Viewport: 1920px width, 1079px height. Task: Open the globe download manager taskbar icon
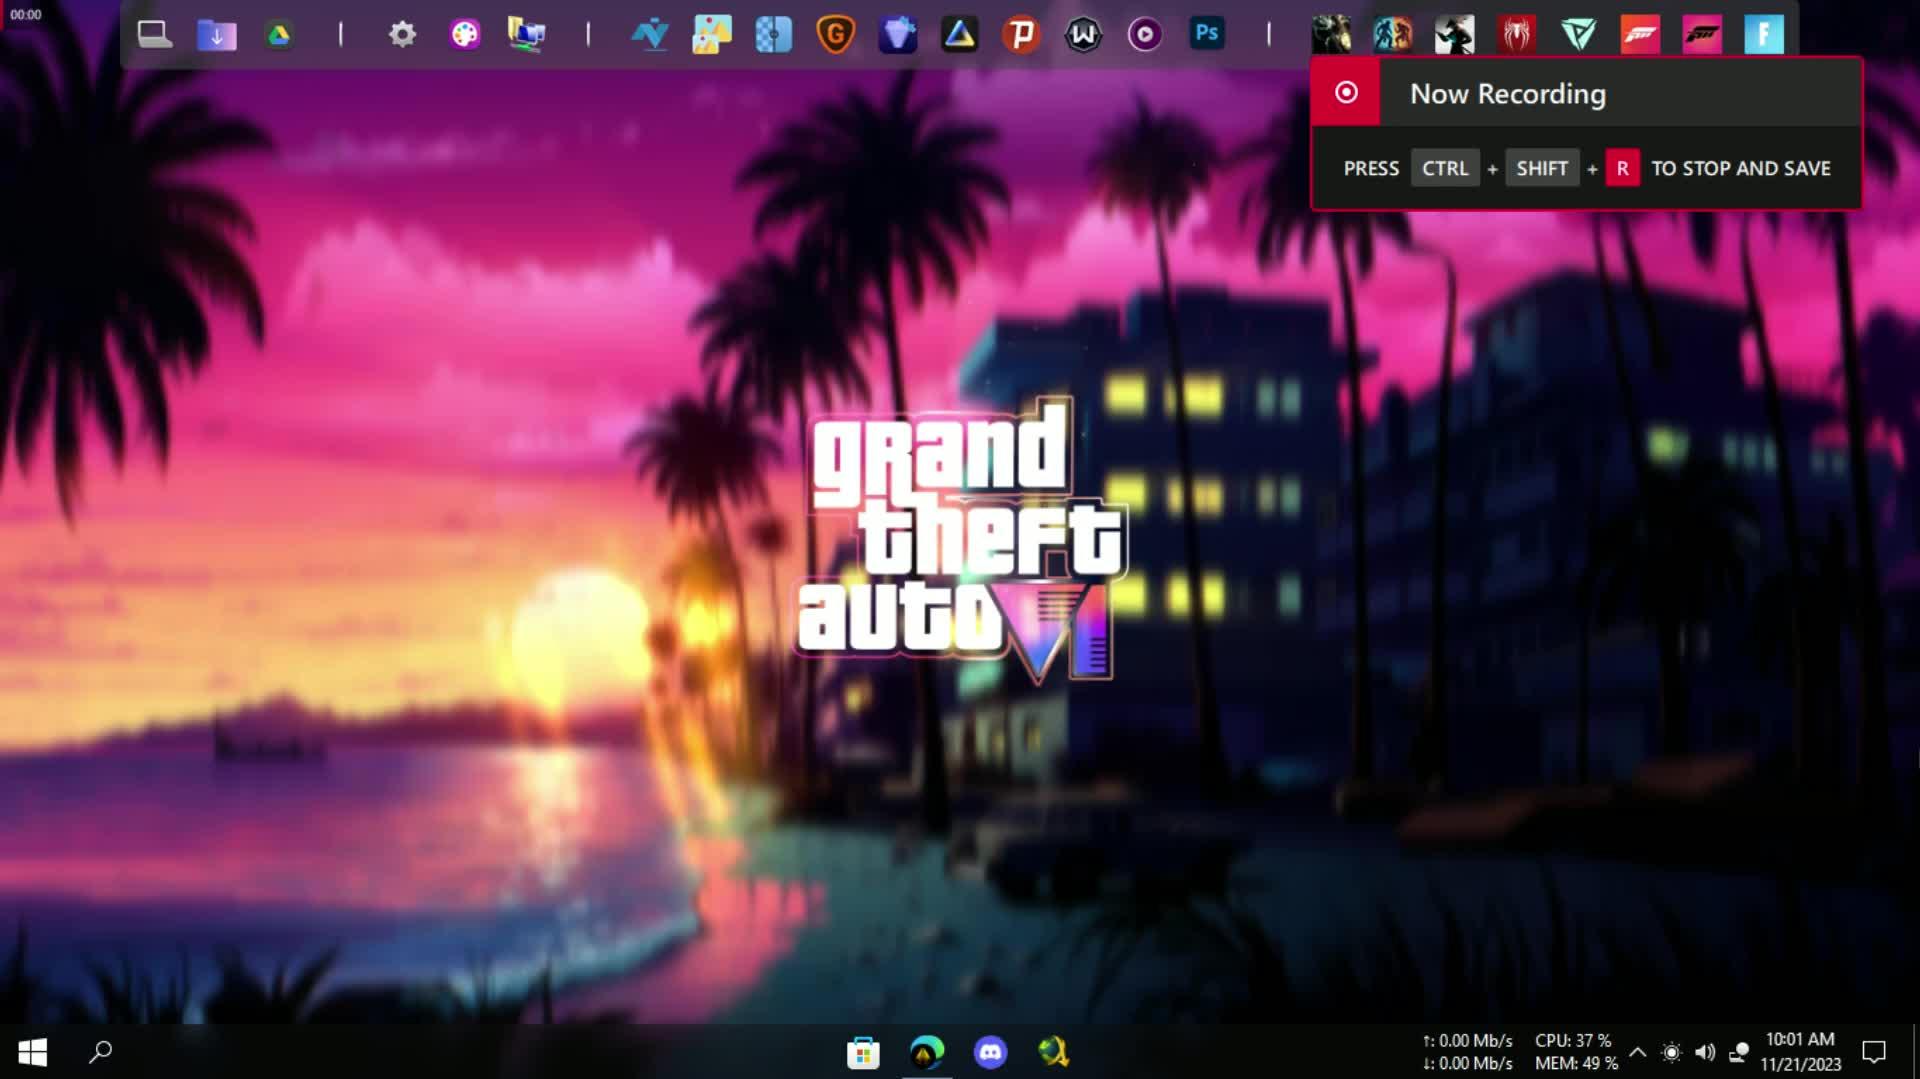coord(1053,1052)
